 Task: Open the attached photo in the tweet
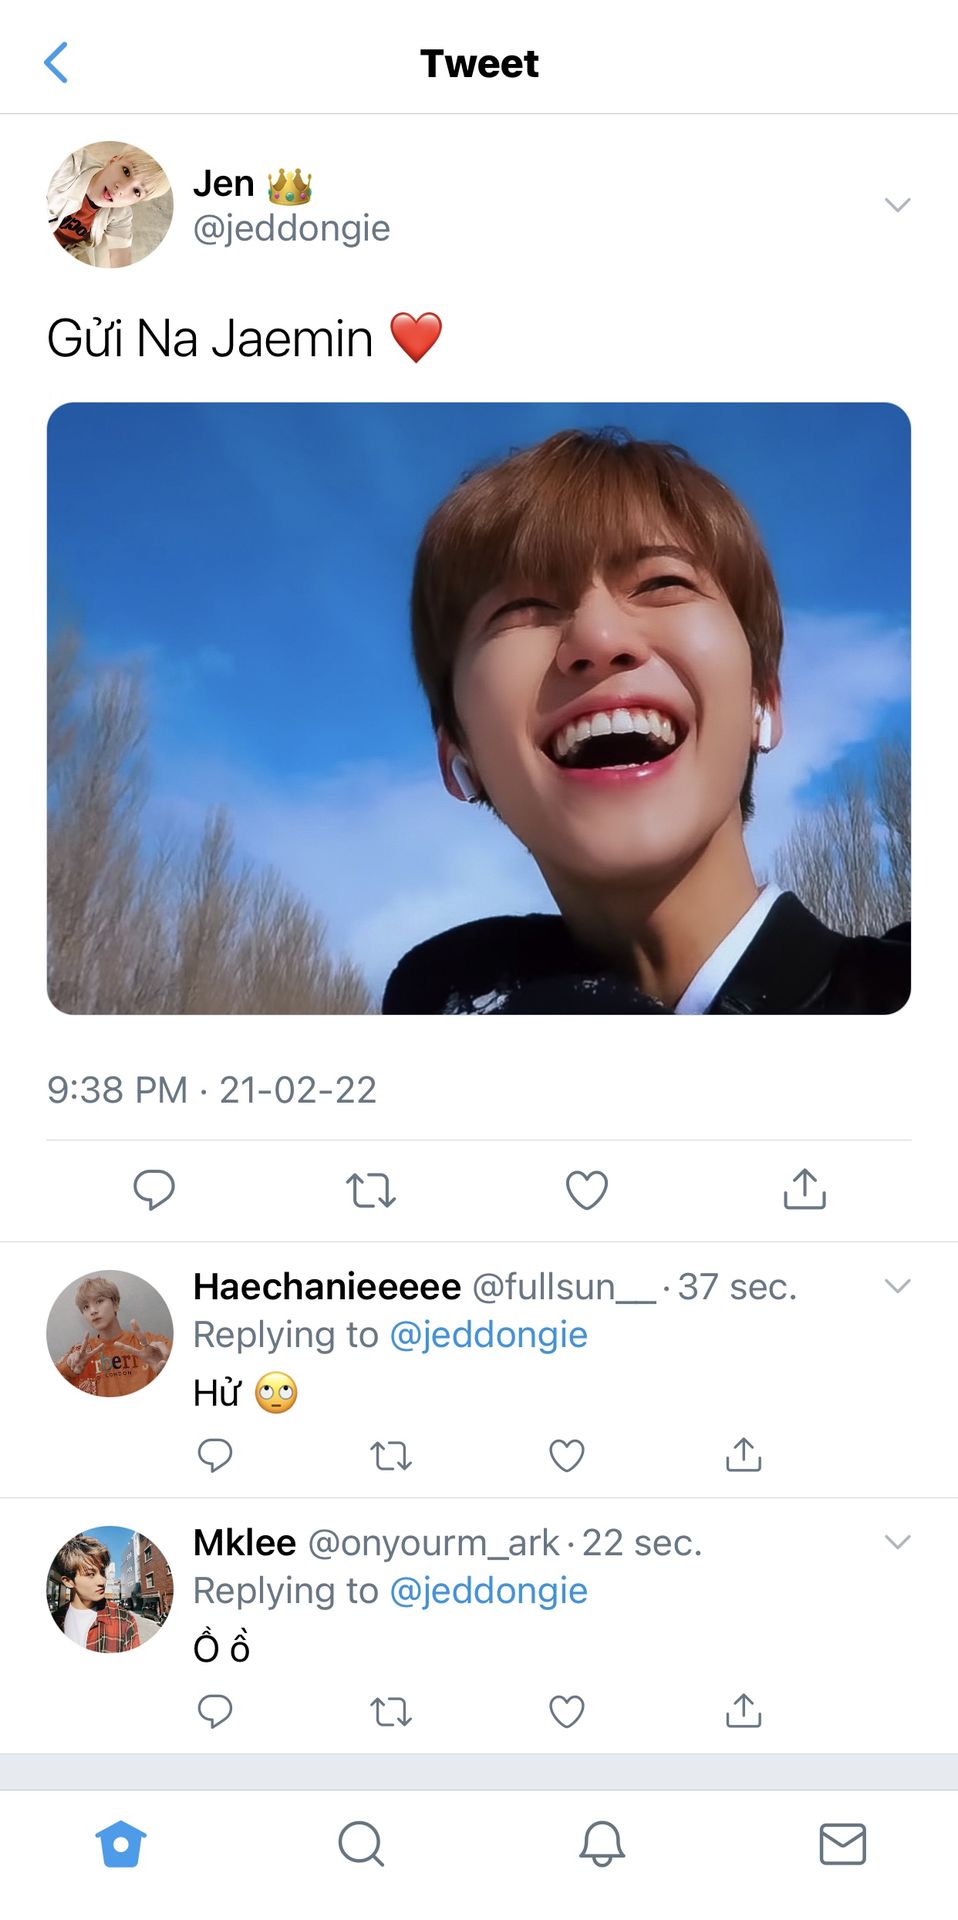tap(479, 708)
